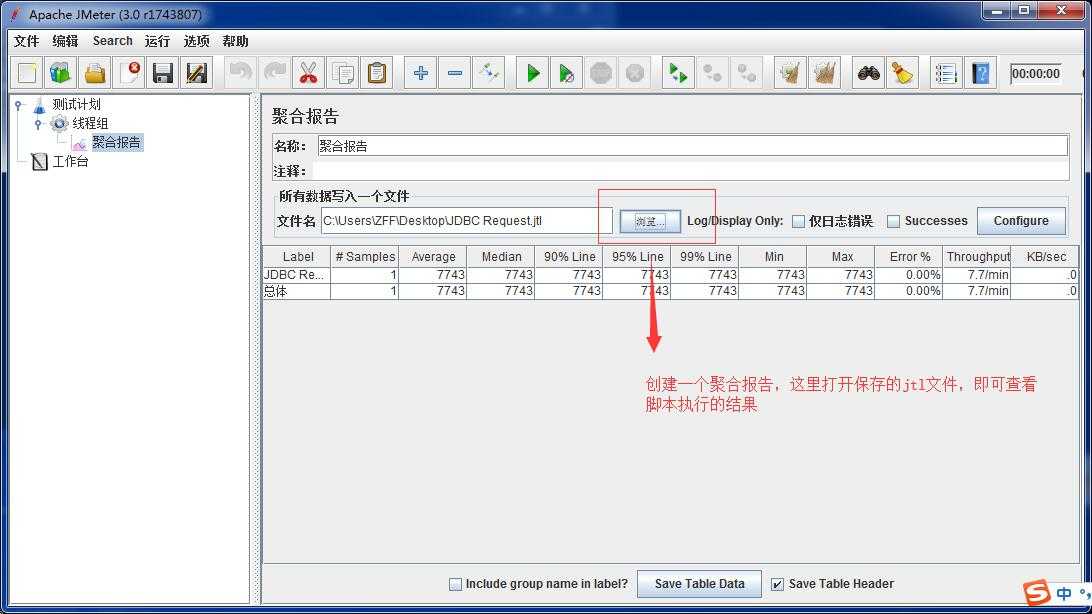The height and width of the screenshot is (614, 1092).
Task: Click the Sogou input method tray icon
Action: point(1037,592)
